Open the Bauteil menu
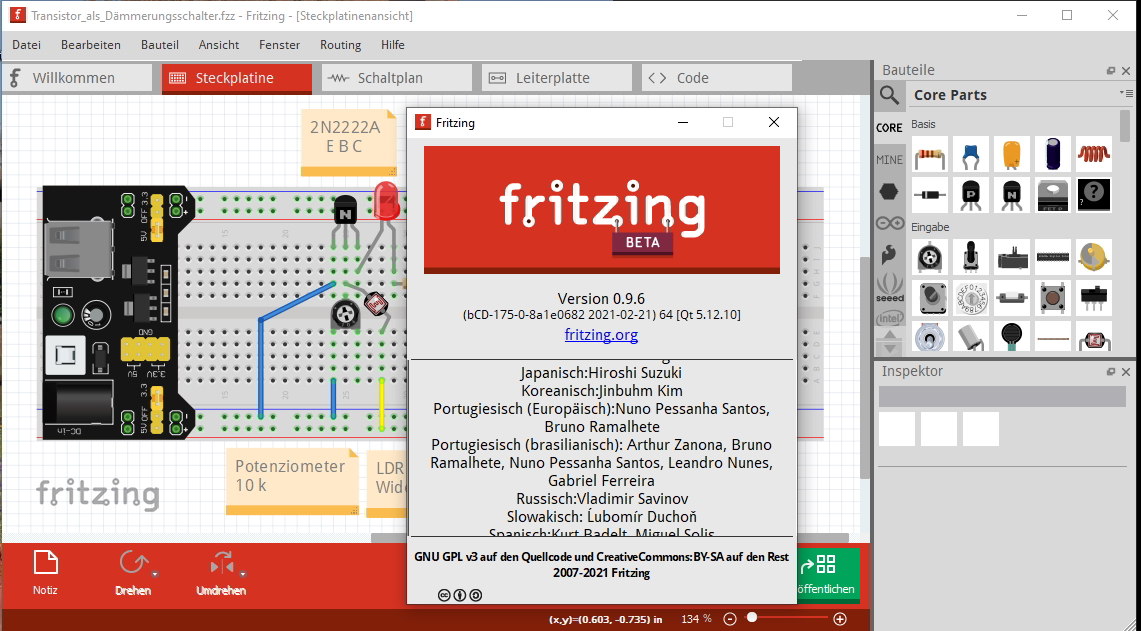 tap(159, 44)
